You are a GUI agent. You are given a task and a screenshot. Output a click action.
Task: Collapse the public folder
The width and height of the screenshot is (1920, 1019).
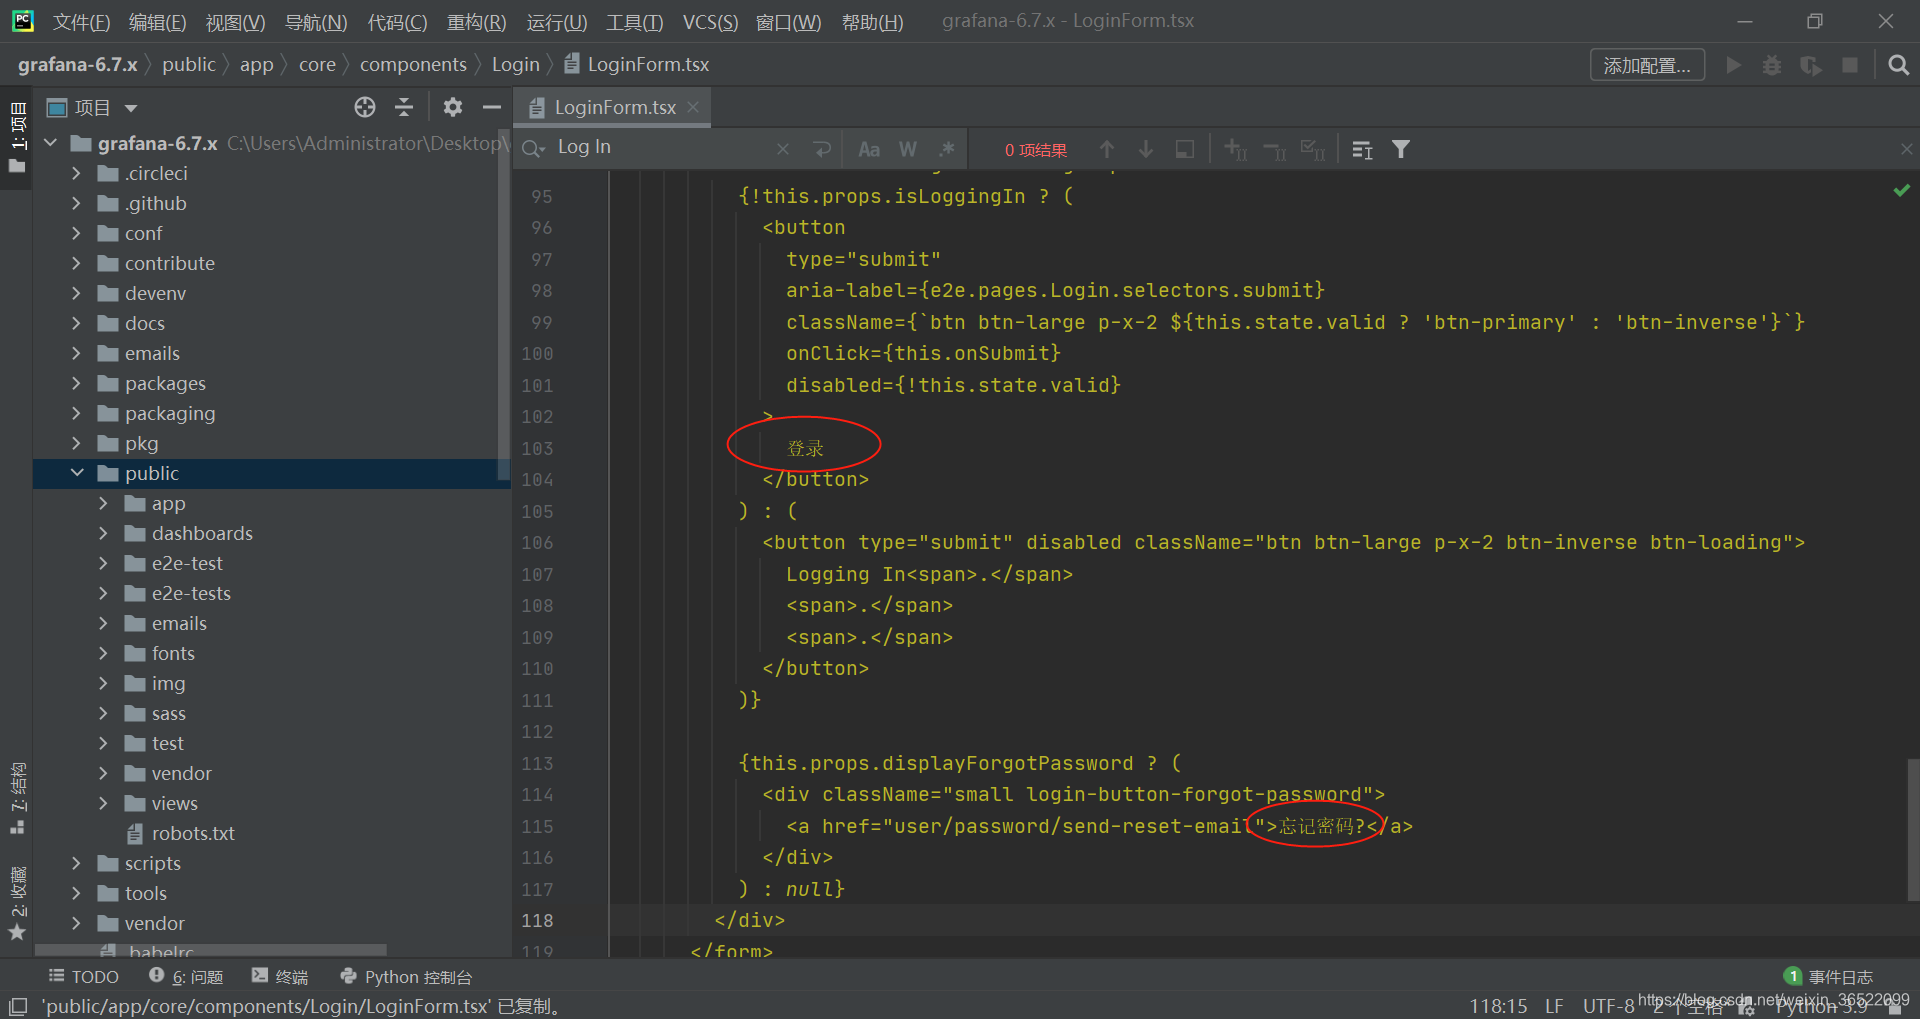tap(76, 473)
